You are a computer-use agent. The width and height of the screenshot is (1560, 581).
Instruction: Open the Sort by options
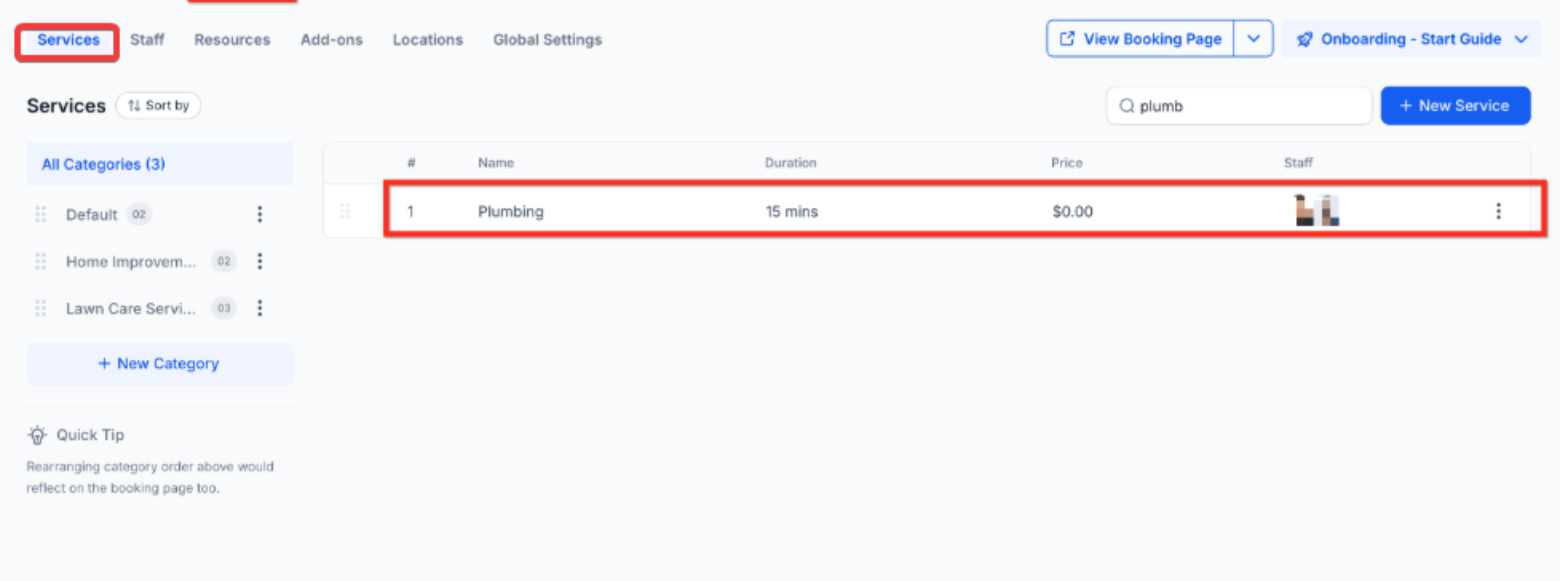(158, 105)
